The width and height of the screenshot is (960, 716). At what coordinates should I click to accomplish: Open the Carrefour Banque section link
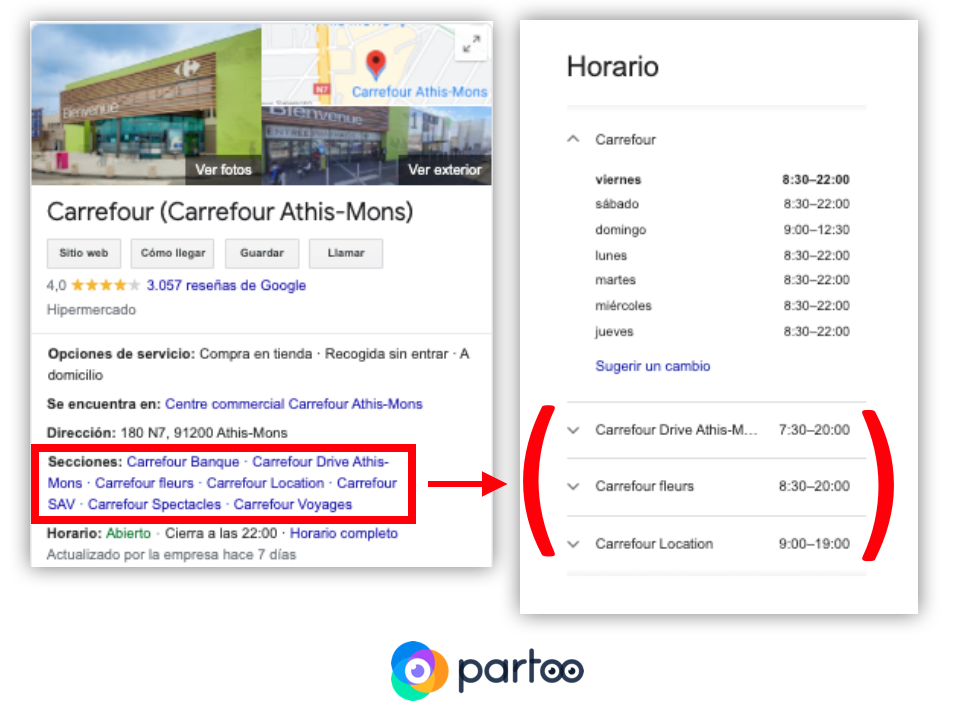(x=183, y=462)
